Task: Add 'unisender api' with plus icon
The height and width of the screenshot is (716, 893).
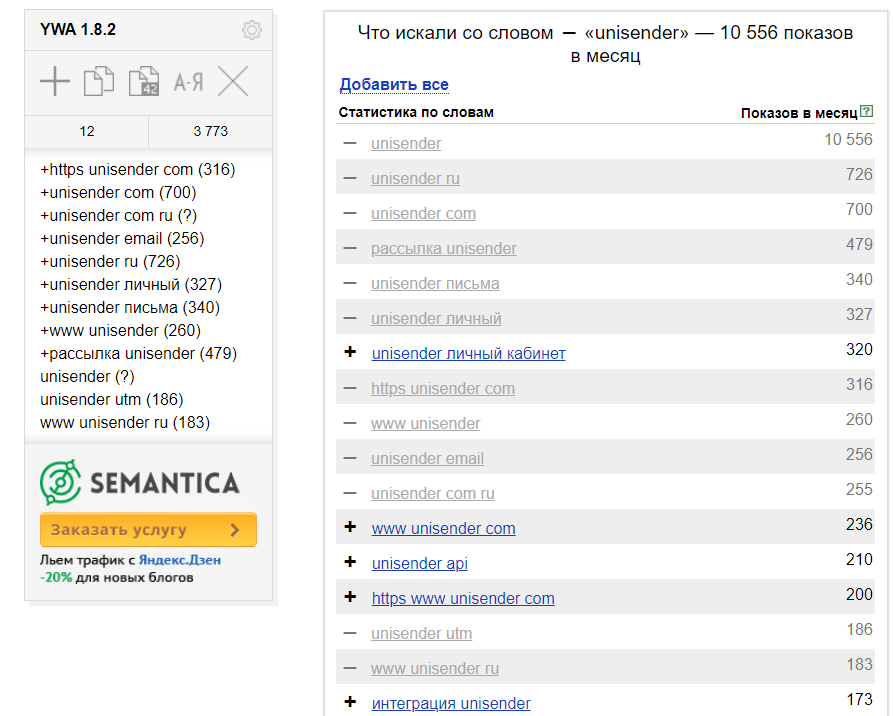Action: click(350, 562)
